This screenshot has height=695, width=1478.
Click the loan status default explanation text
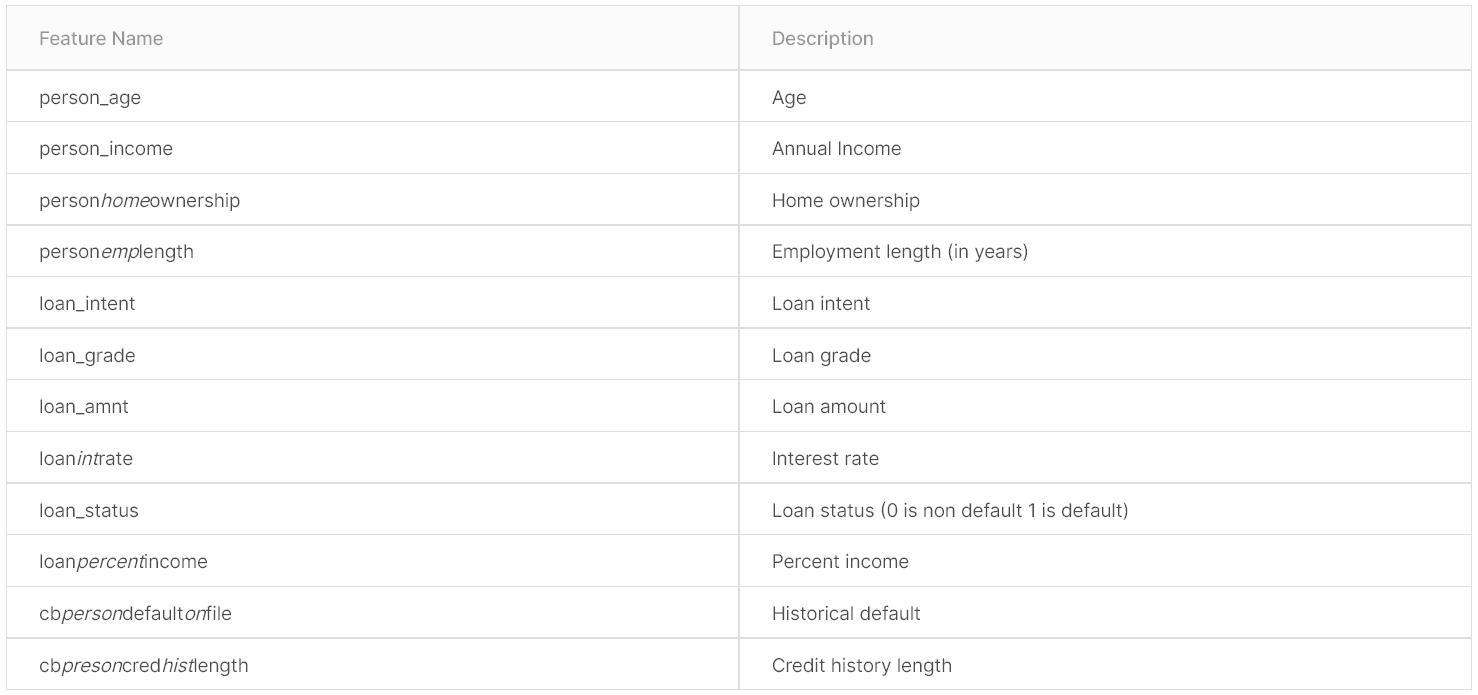949,511
